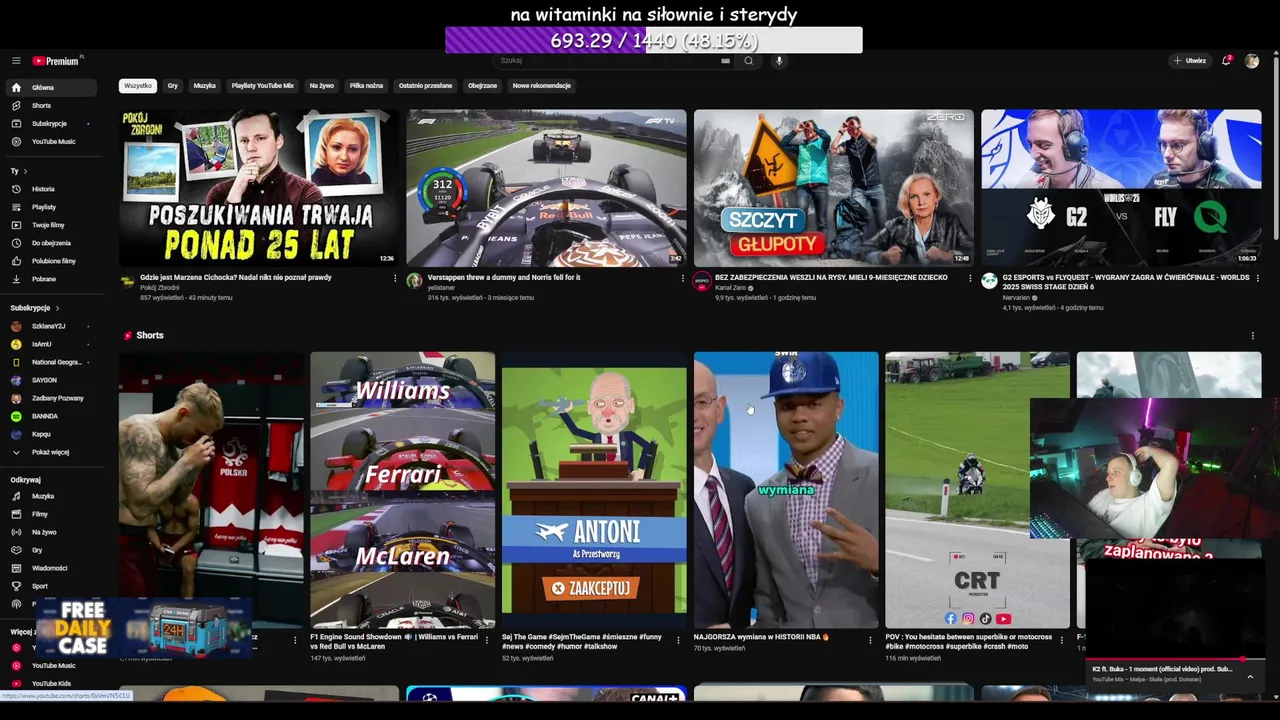Viewport: 1280px width, 720px height.
Task: Expand the Subskrypcje section header
Action: click(35, 308)
